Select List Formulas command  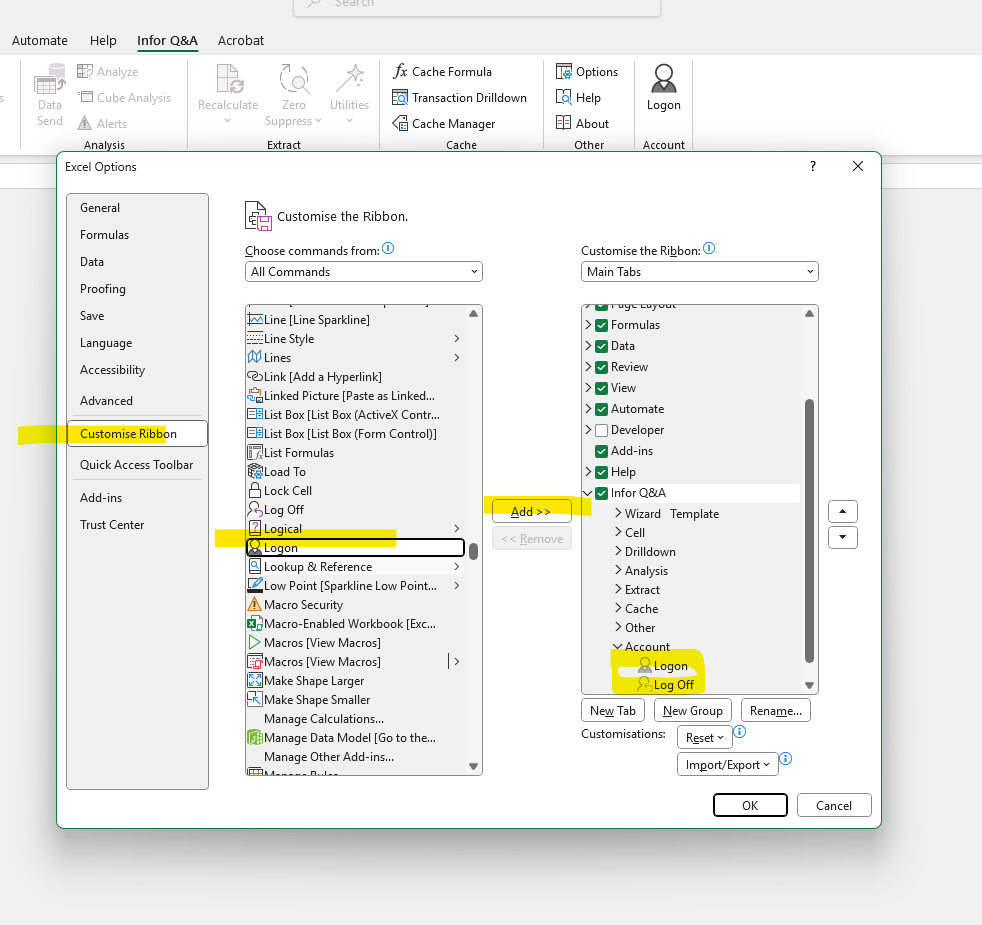354,453
